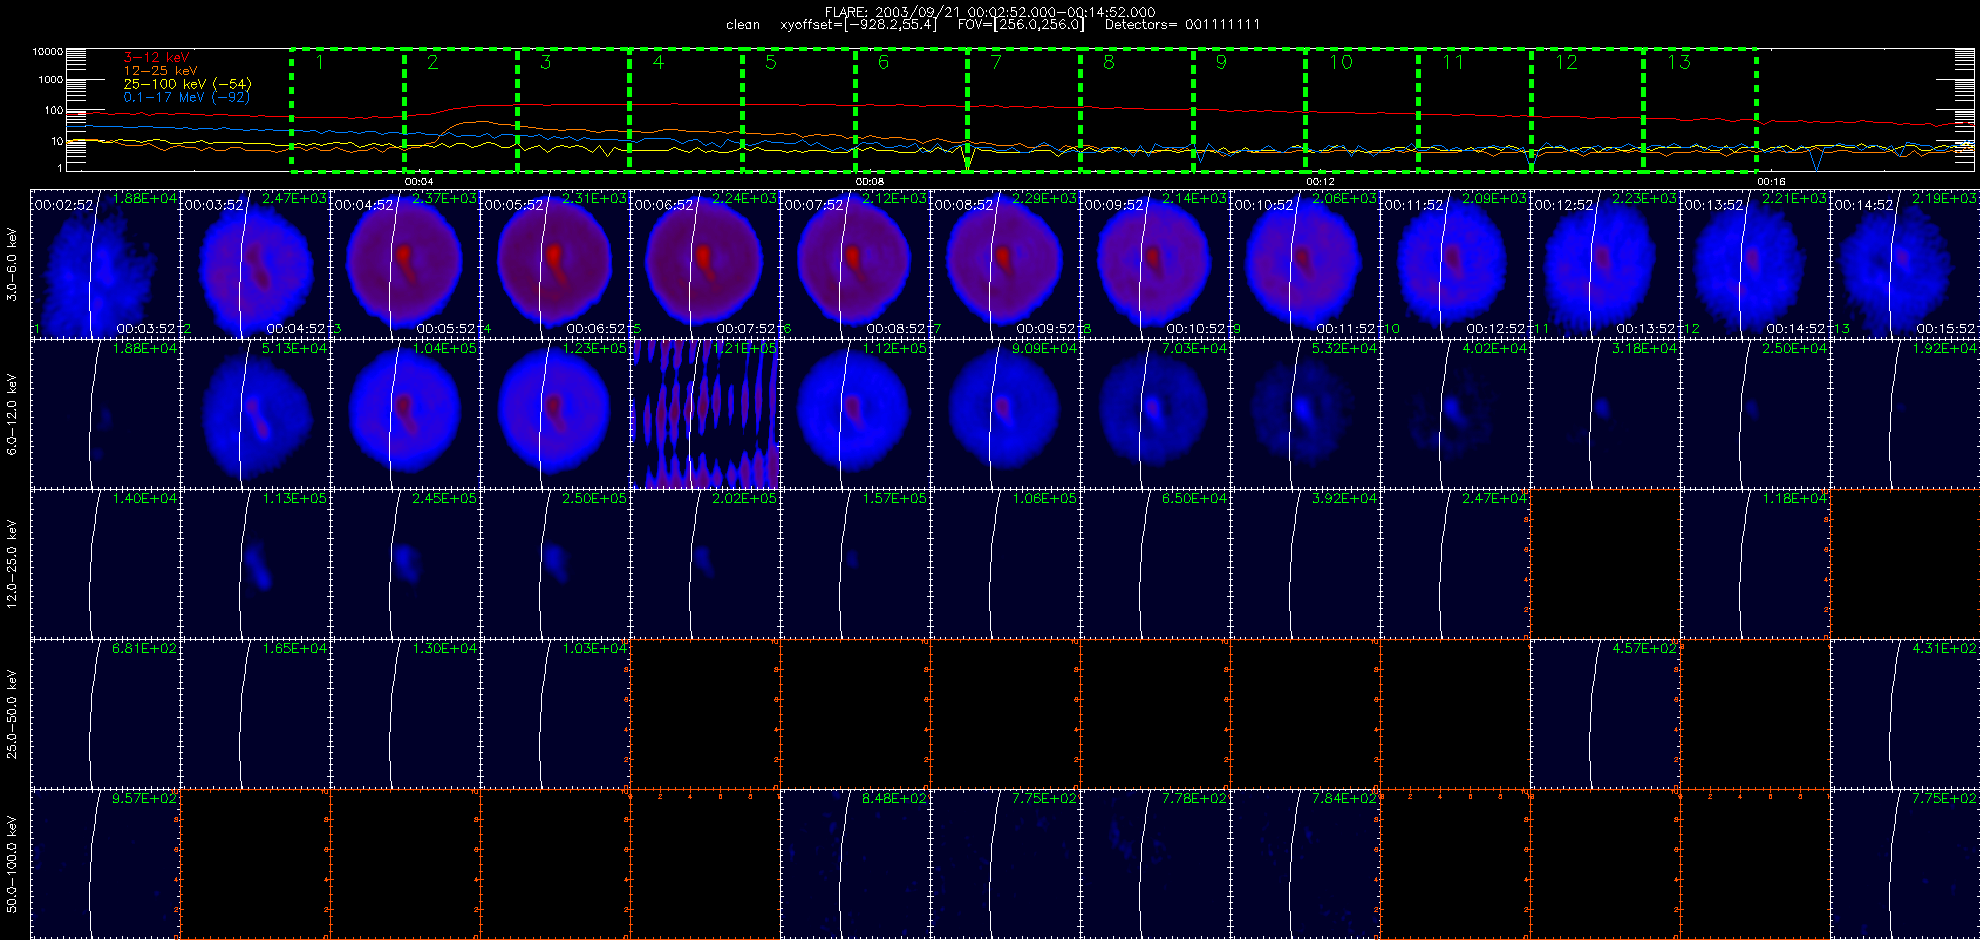Click the striped 6-12 keV artifact image
The image size is (1980, 940).
(706, 413)
